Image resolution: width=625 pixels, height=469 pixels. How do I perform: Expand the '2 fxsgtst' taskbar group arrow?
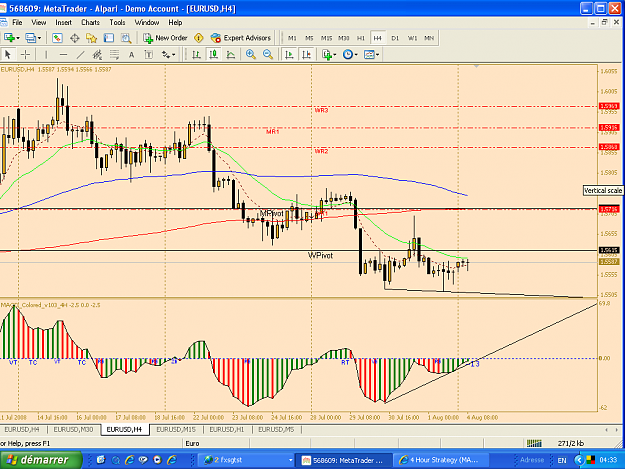pyautogui.click(x=291, y=460)
